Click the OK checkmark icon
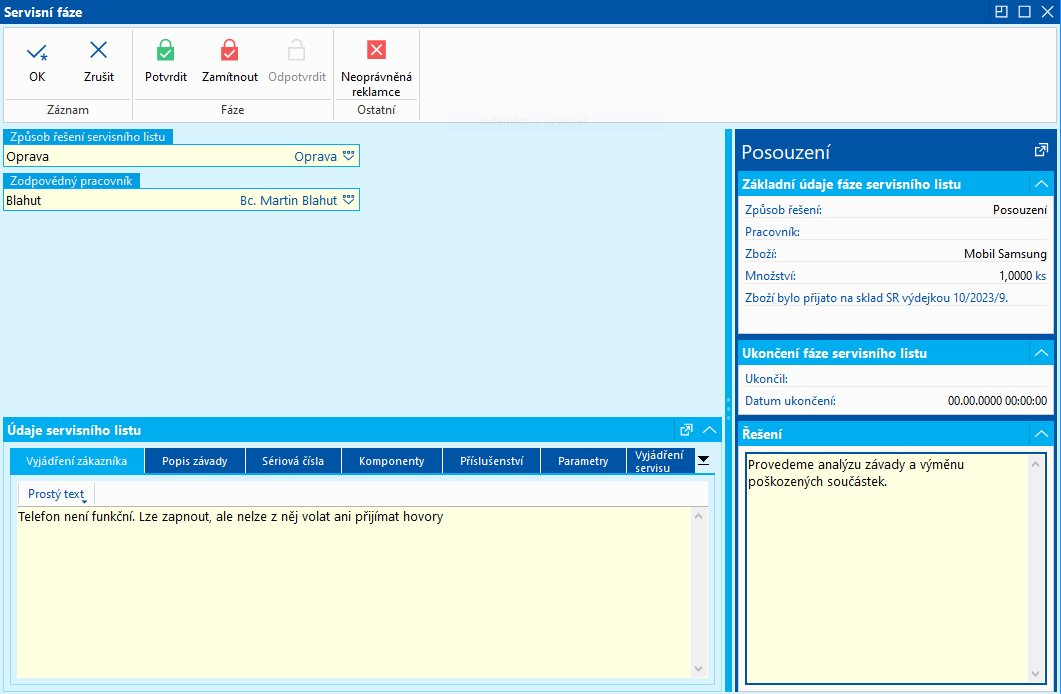Viewport: 1061px width, 694px height. coord(37,52)
